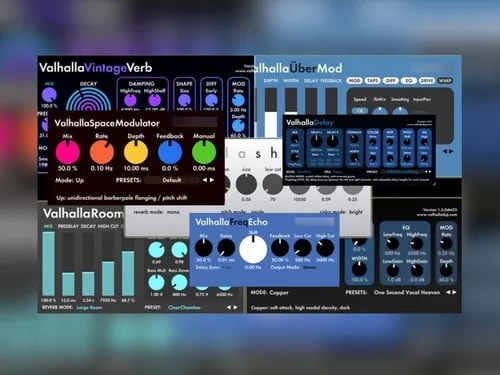Click the green Manual knob in SpaceModulator

pos(204,152)
